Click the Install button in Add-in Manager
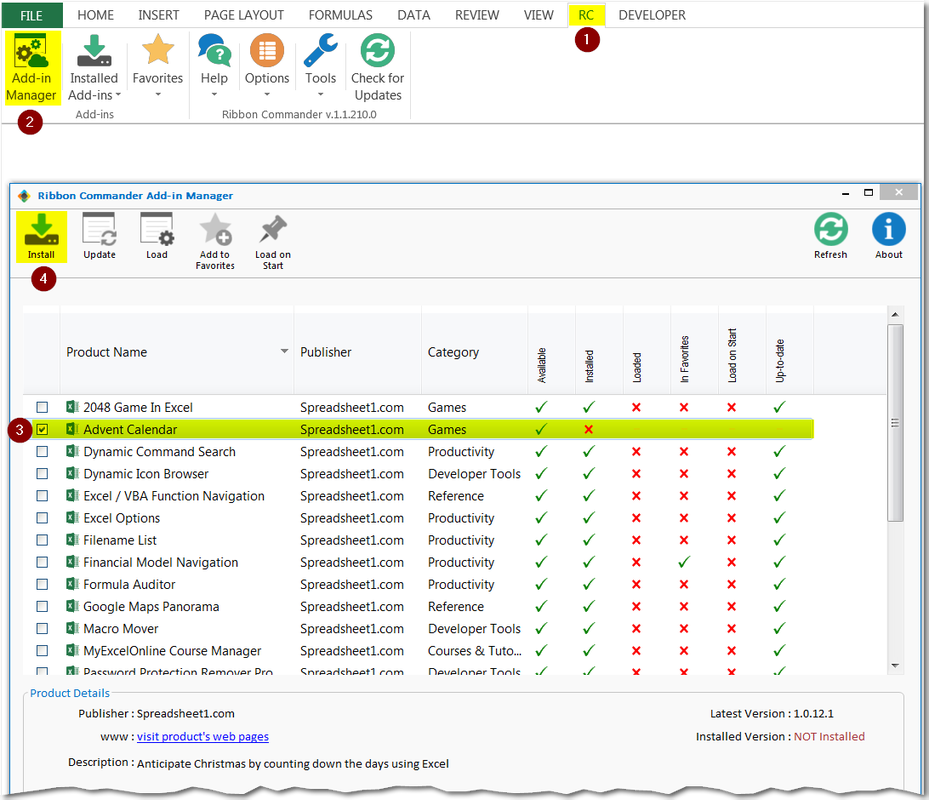 tap(41, 237)
